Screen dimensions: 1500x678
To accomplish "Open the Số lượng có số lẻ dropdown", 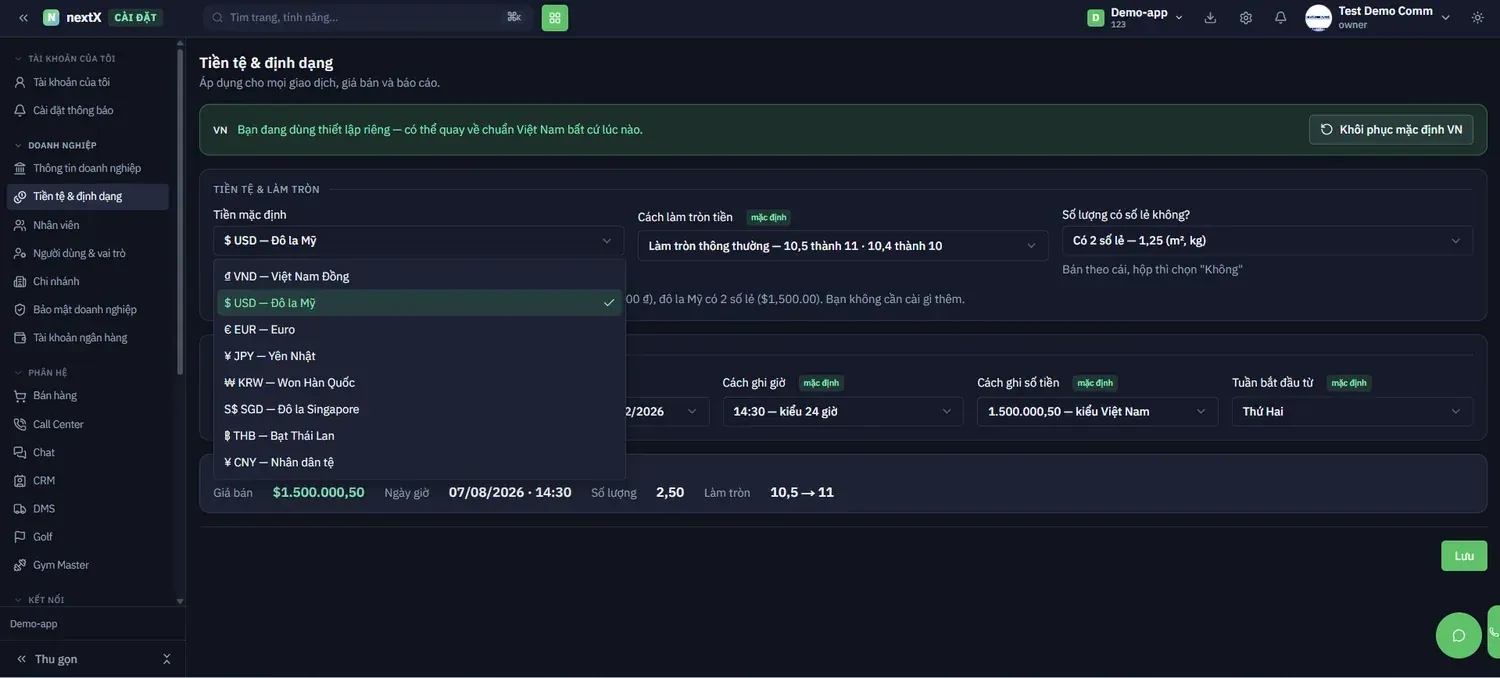I will click(x=1267, y=240).
